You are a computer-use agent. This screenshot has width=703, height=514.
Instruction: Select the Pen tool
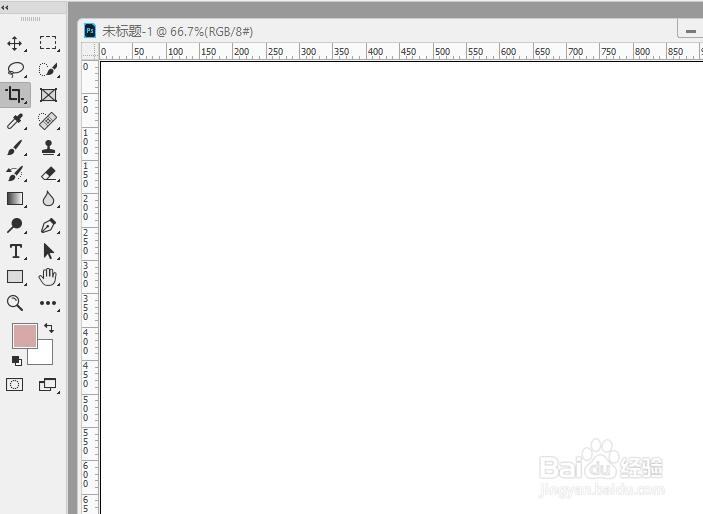pos(48,226)
